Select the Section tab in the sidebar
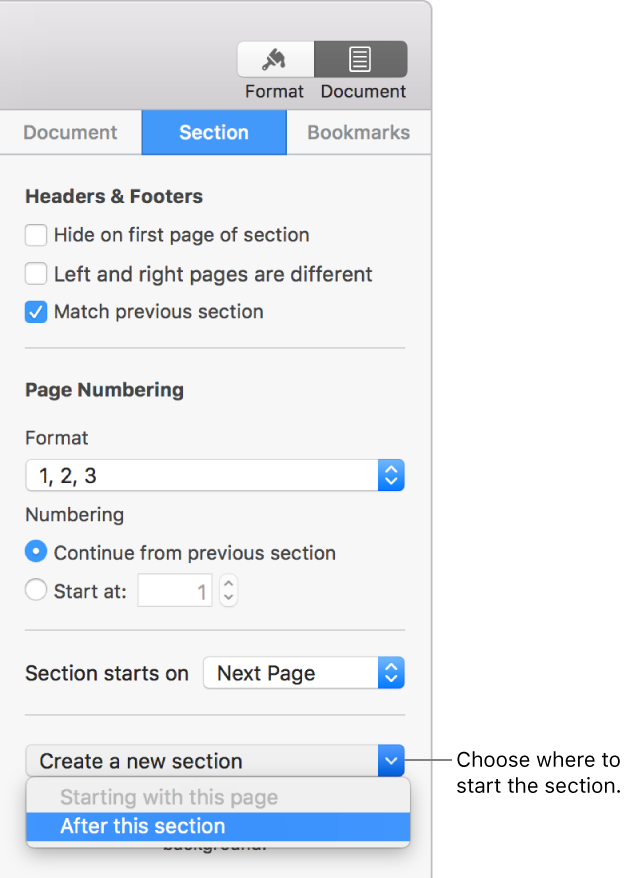The height and width of the screenshot is (878, 638). (213, 132)
